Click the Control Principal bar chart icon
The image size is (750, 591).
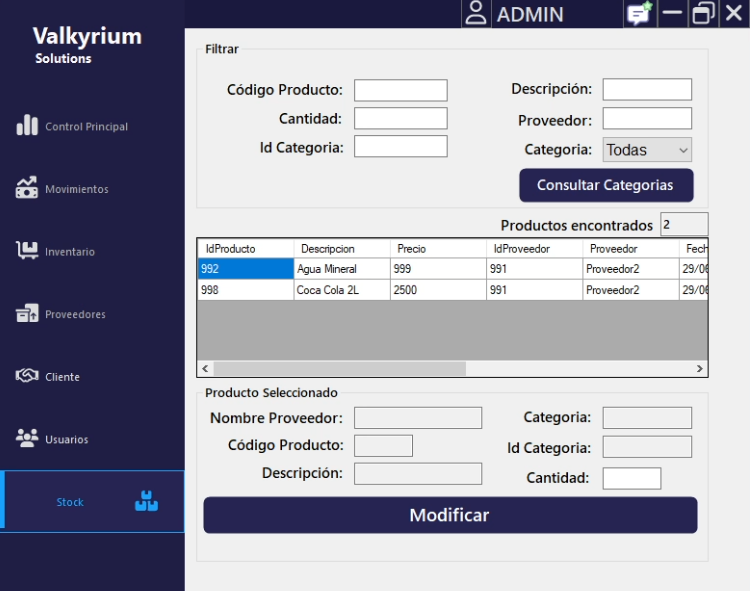(x=27, y=126)
